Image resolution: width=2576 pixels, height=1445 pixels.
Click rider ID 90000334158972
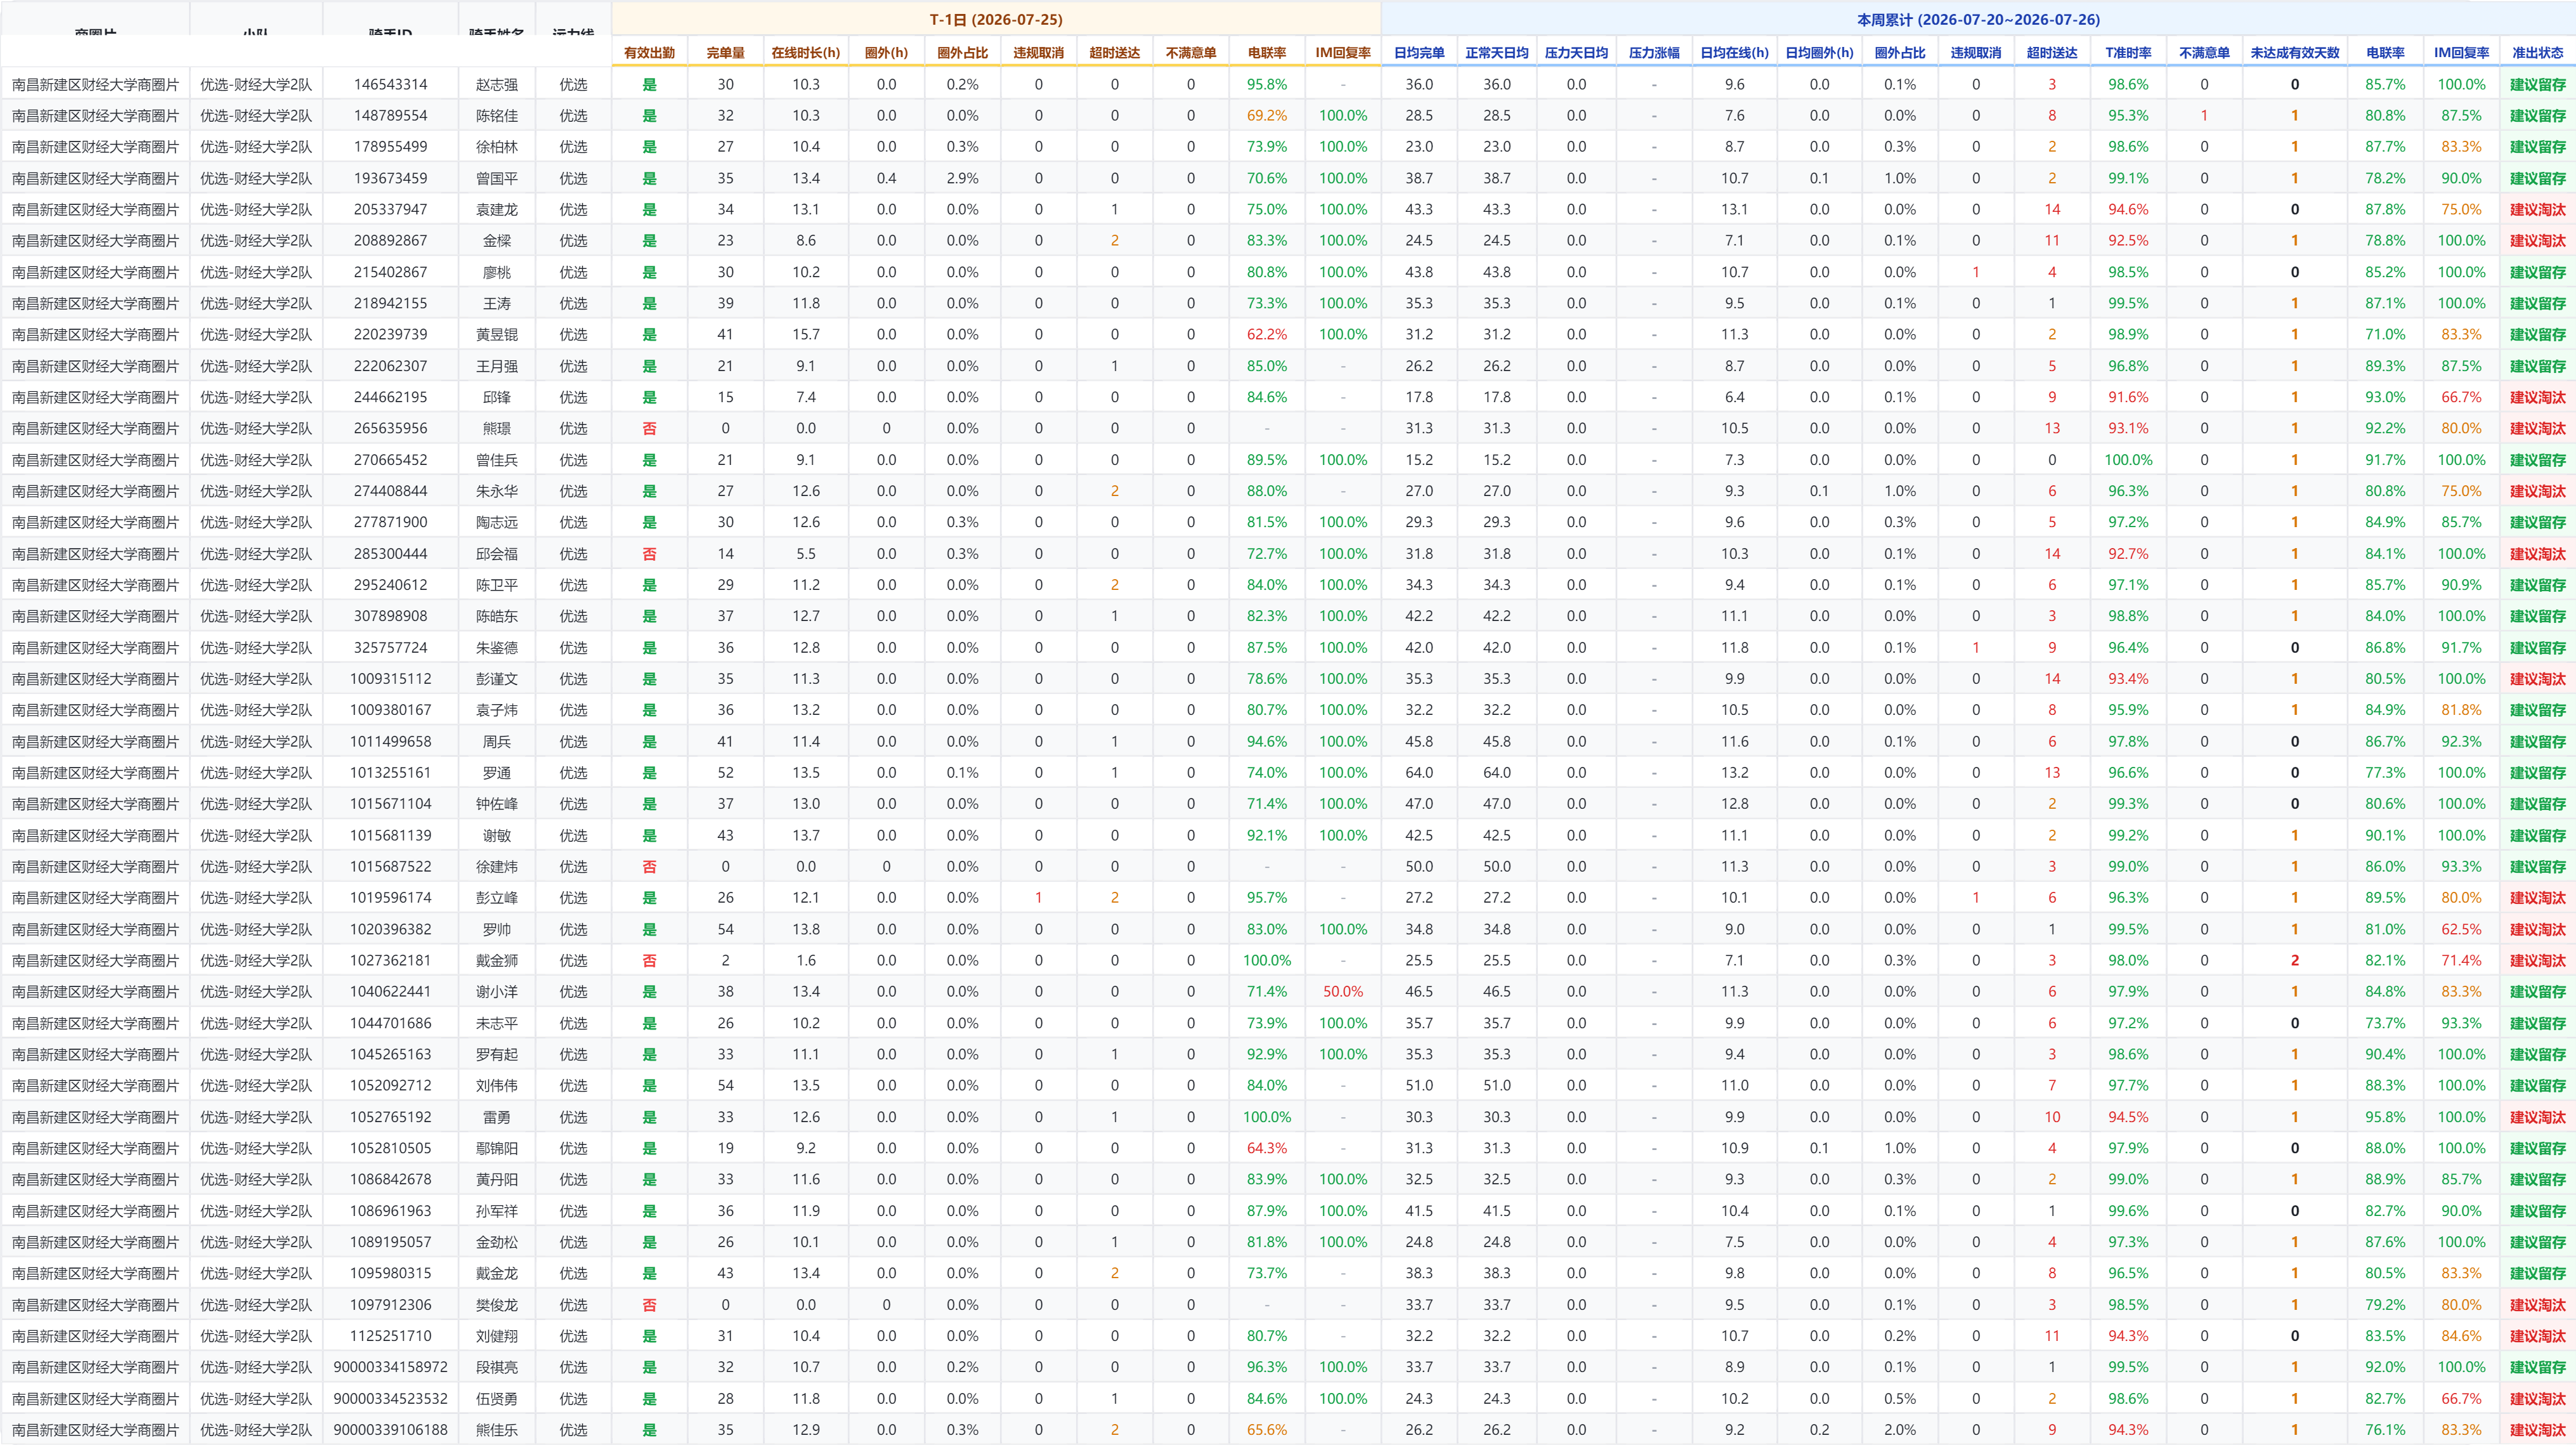[x=390, y=1367]
